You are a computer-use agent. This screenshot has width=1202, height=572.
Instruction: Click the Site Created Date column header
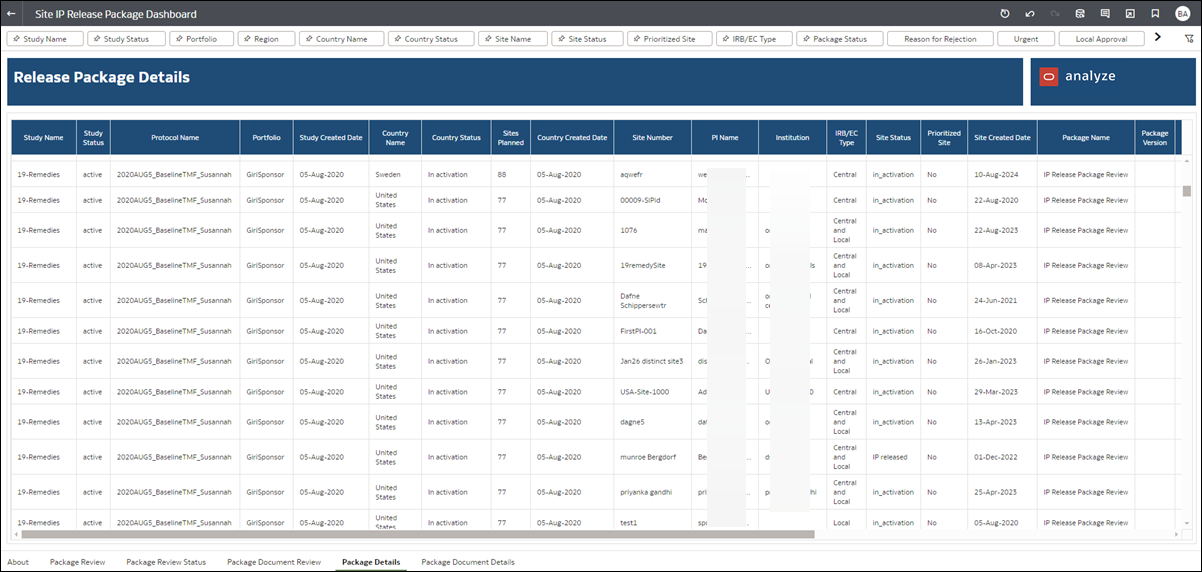[x=1002, y=138]
